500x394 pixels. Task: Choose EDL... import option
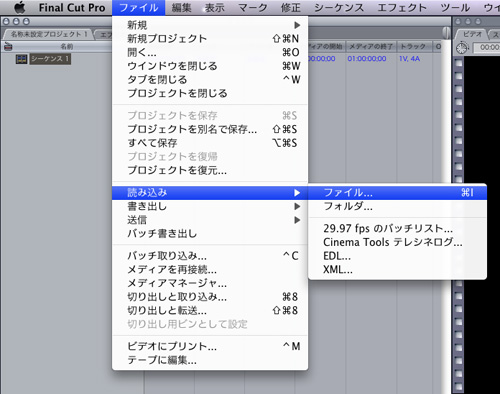397,256
